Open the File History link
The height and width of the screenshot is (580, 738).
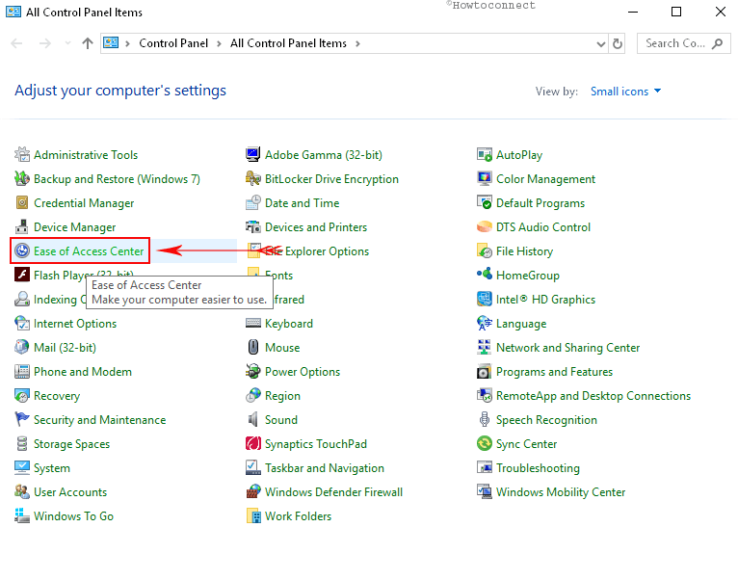(x=524, y=251)
